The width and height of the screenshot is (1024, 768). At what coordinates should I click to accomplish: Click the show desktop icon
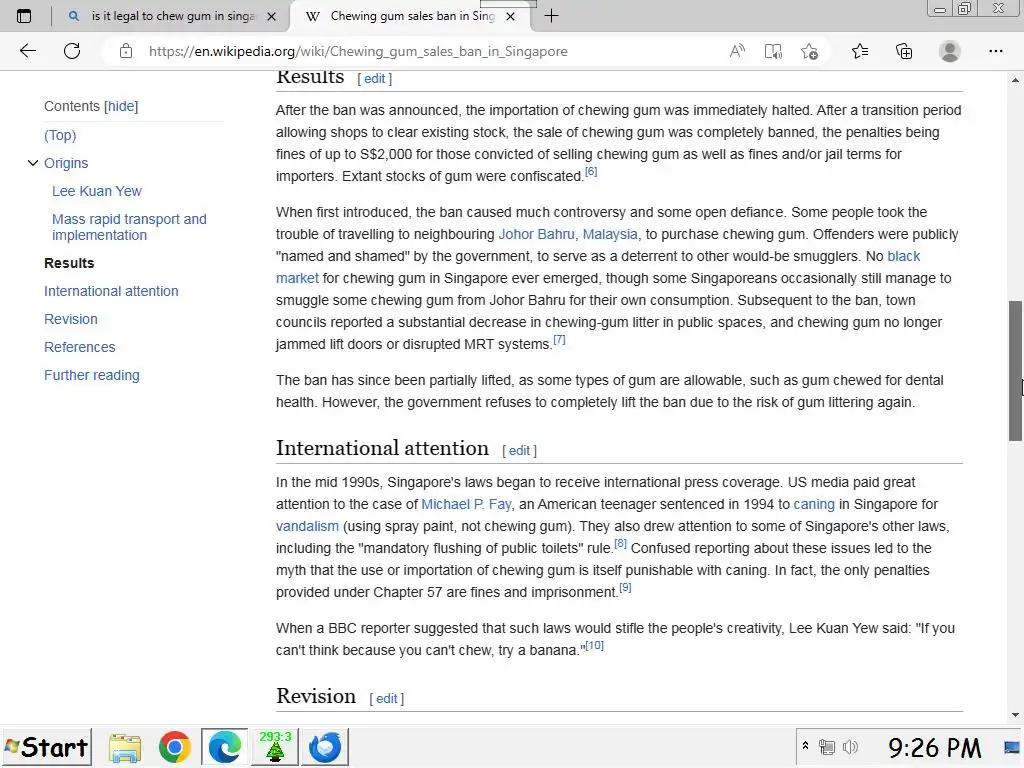[1012, 747]
